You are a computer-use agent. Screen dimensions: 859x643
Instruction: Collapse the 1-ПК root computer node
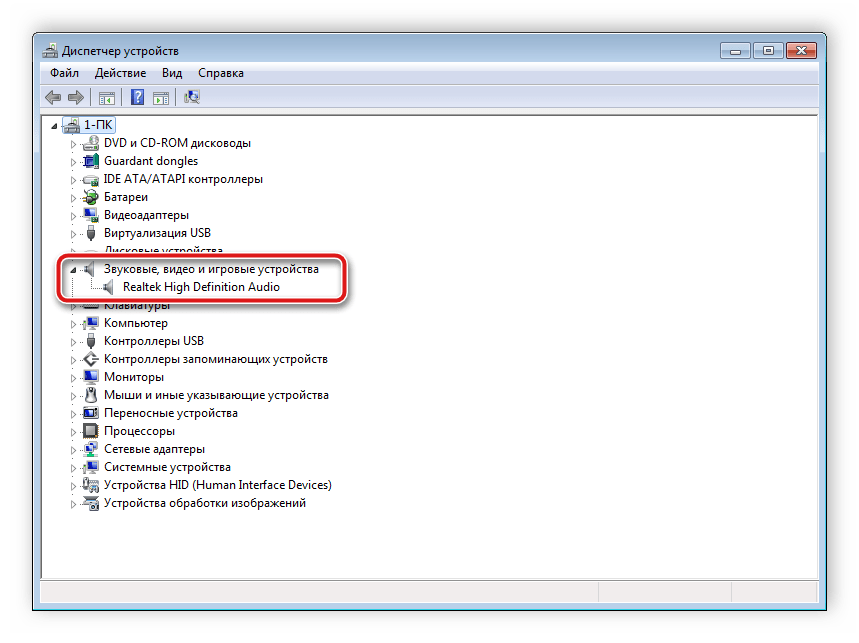[x=54, y=125]
